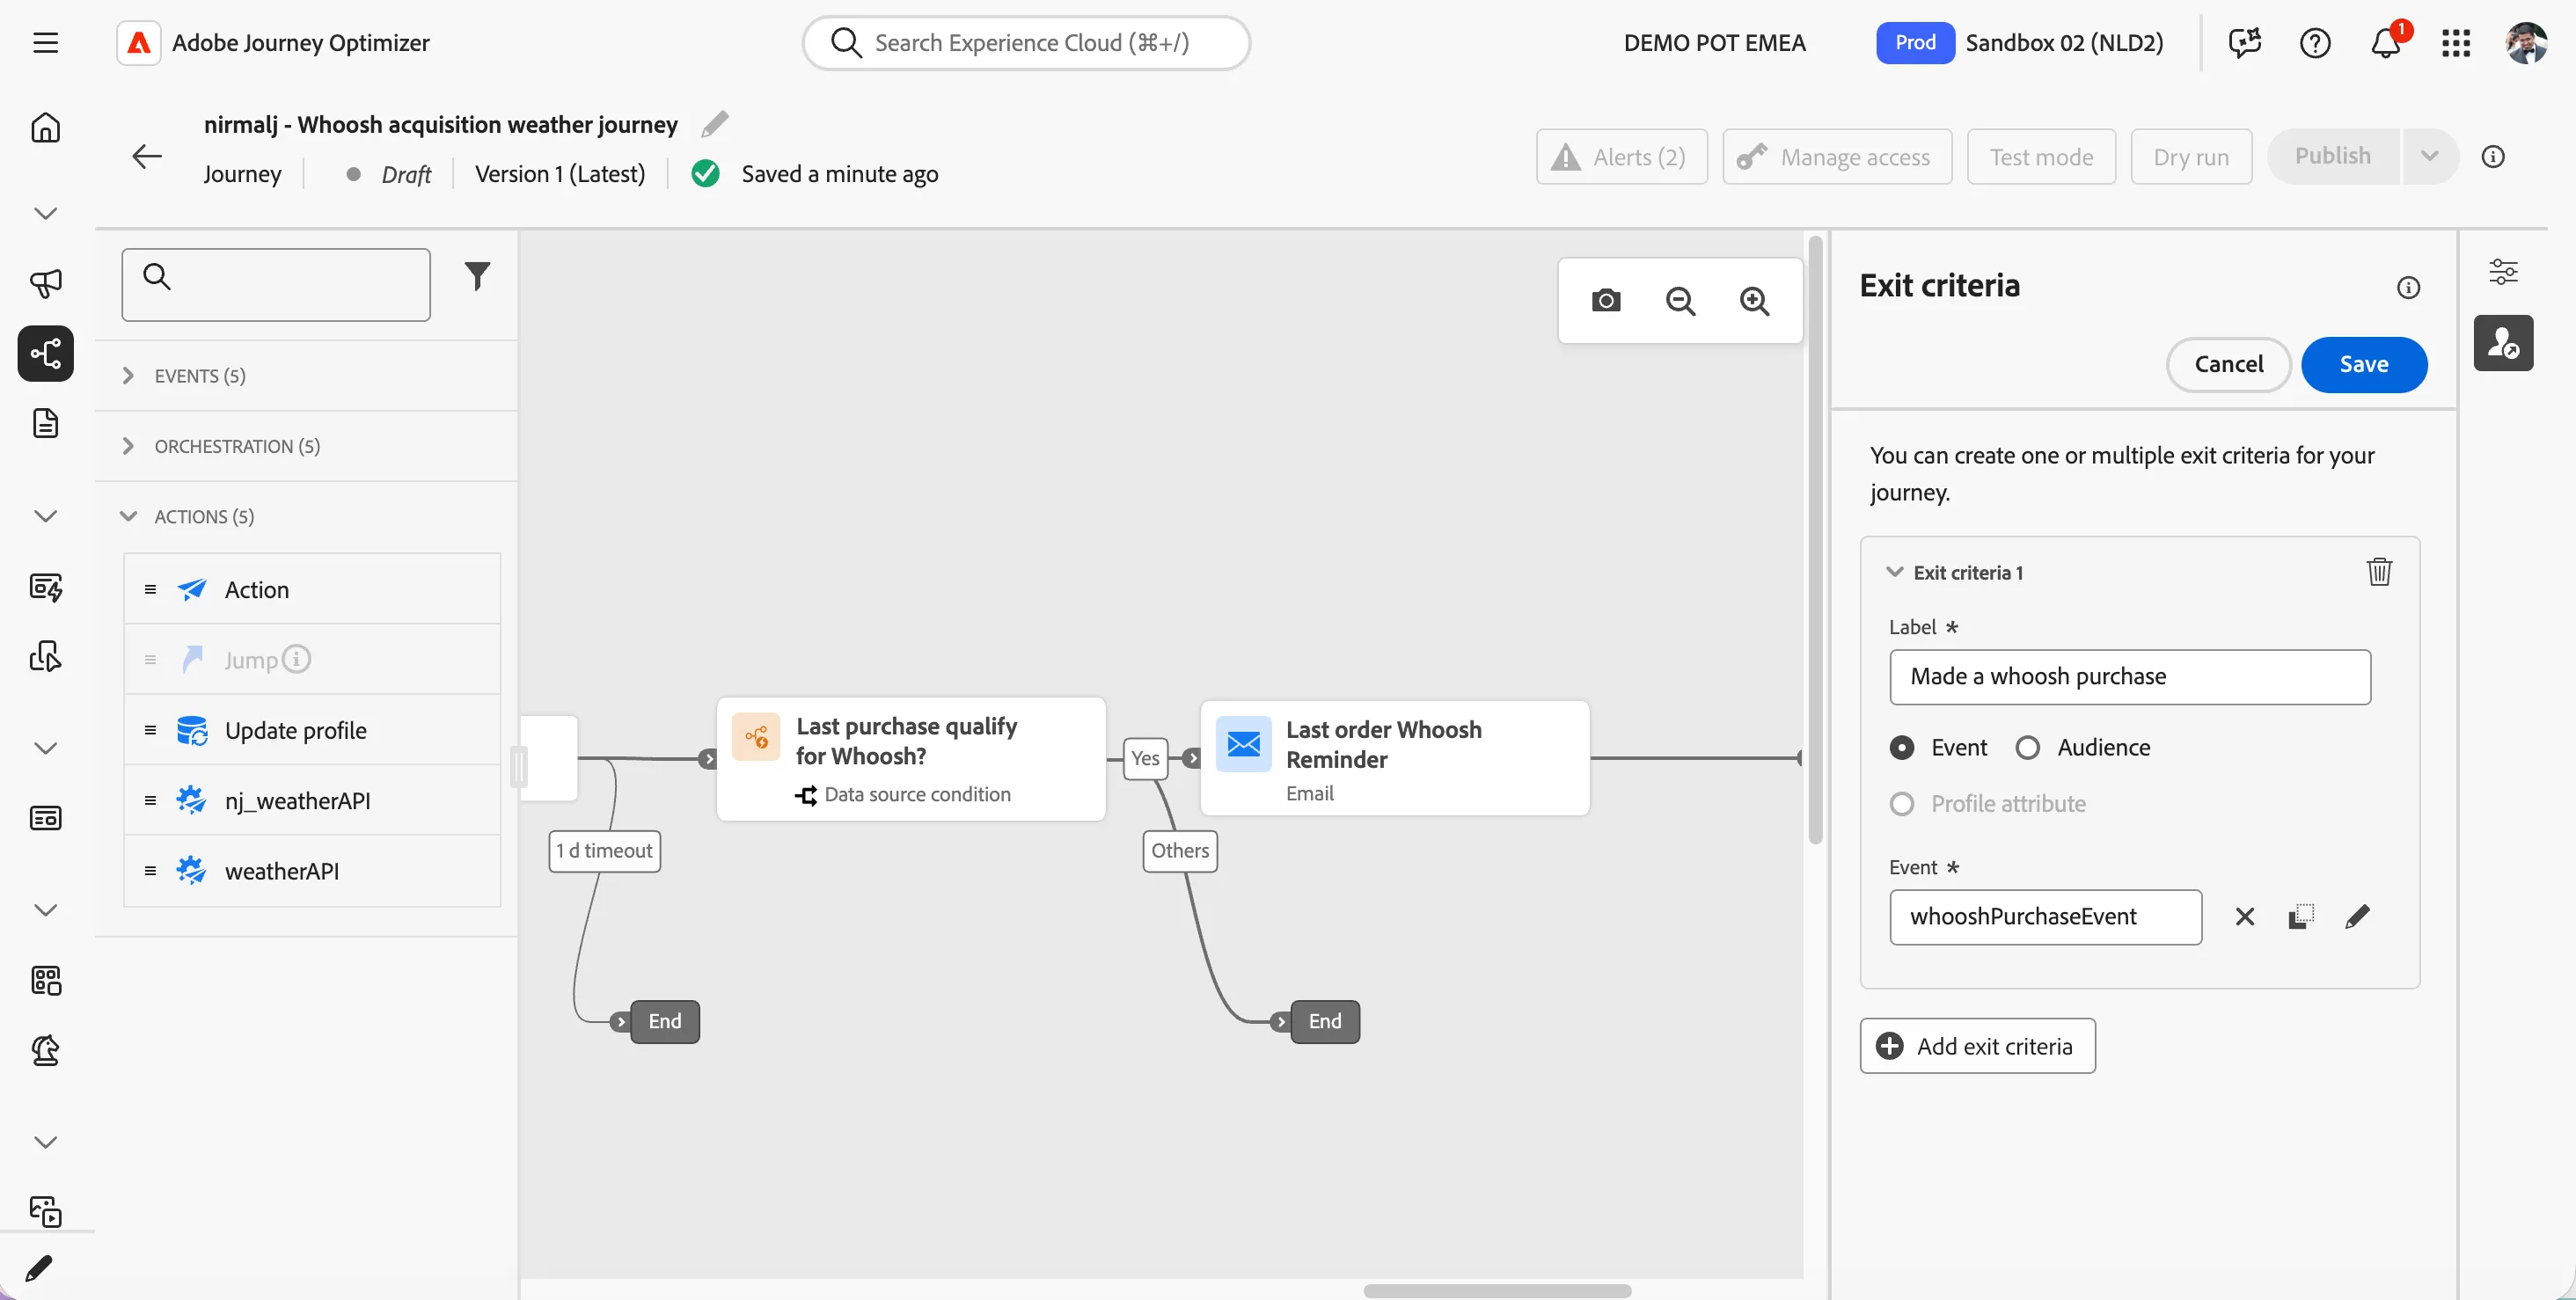Select the weatherAPI action item

(x=312, y=871)
